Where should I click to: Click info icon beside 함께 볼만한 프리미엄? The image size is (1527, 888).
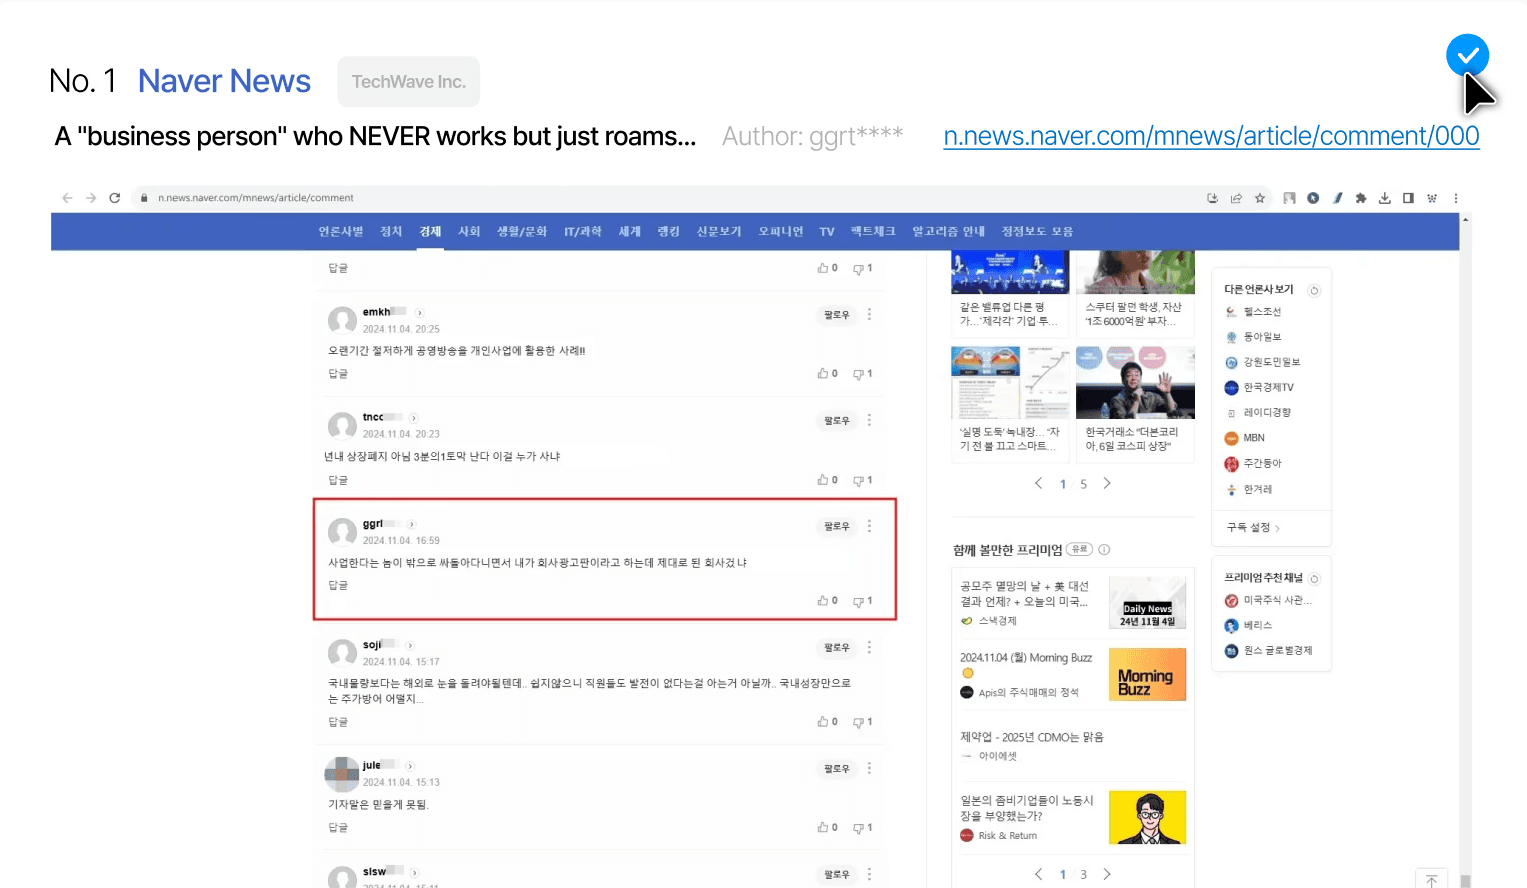[1104, 549]
